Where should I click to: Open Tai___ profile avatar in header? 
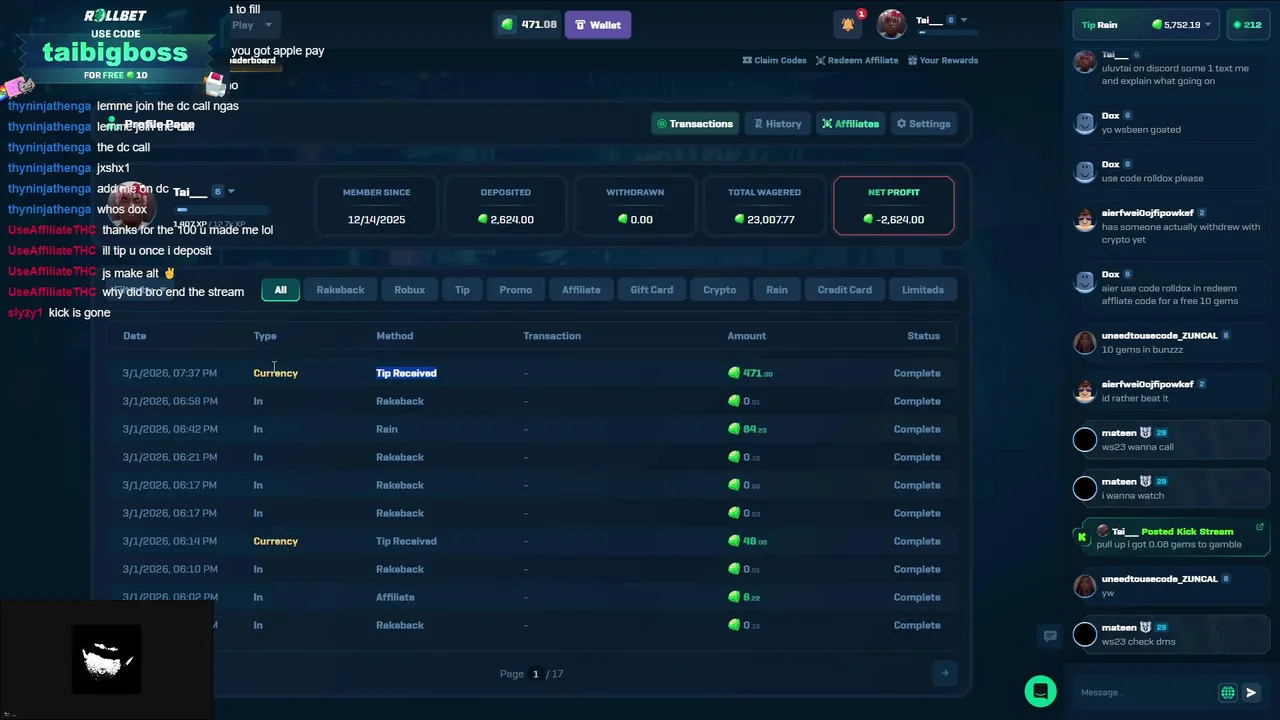tap(891, 24)
